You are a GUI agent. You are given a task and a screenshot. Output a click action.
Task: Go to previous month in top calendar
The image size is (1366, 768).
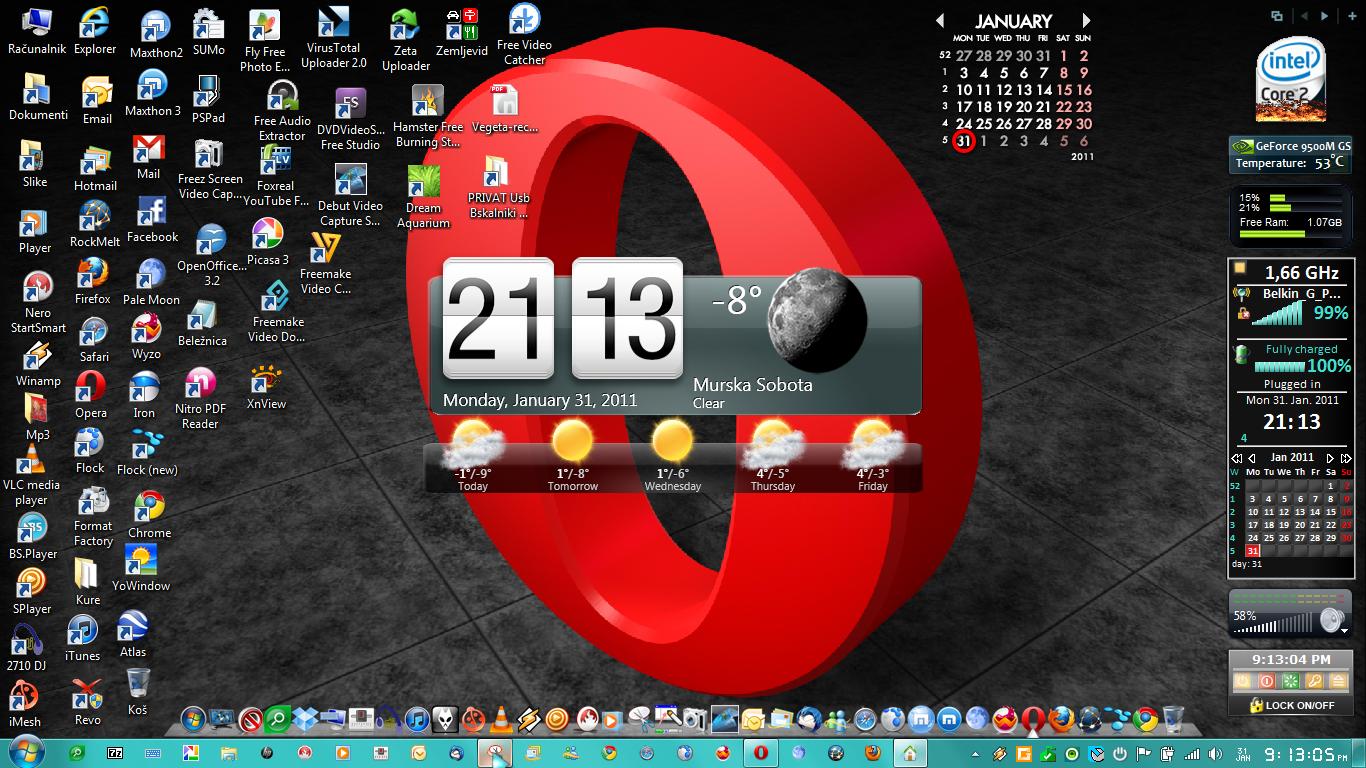(939, 20)
